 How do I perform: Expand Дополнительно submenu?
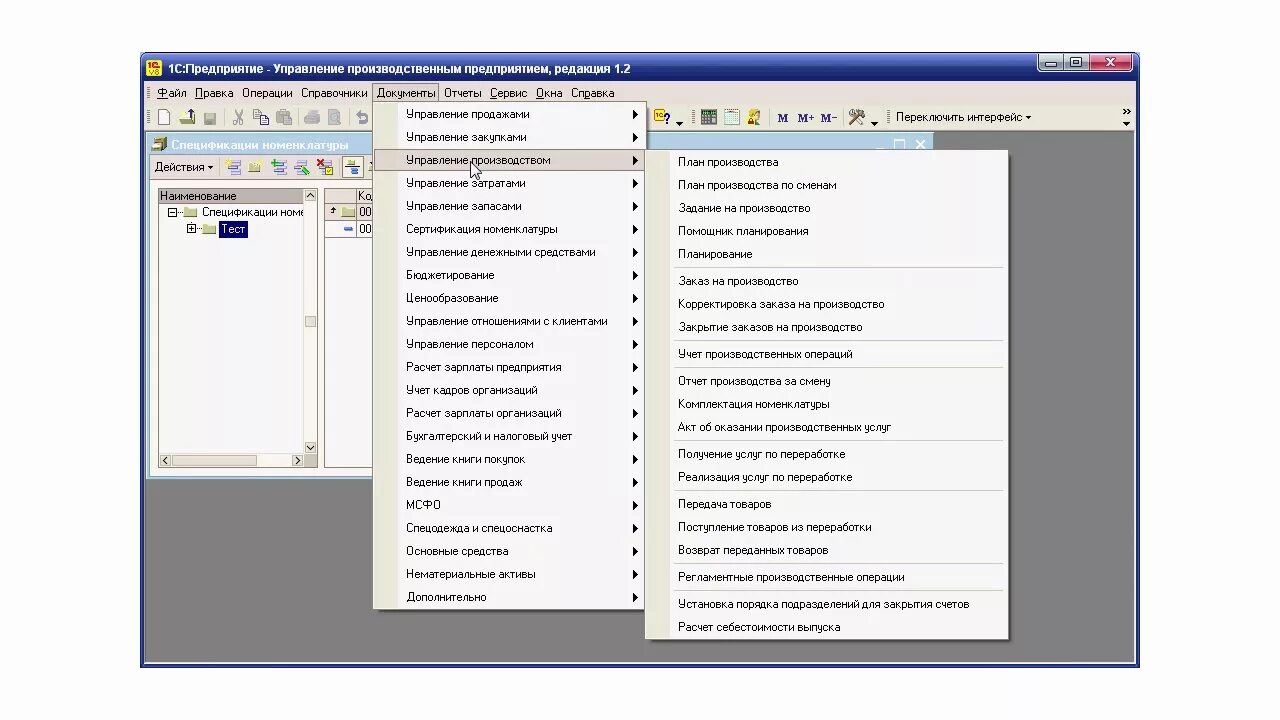[509, 597]
